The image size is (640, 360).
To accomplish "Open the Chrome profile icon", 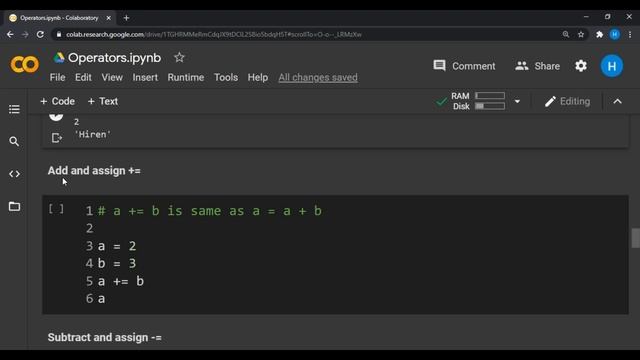I will (x=615, y=34).
